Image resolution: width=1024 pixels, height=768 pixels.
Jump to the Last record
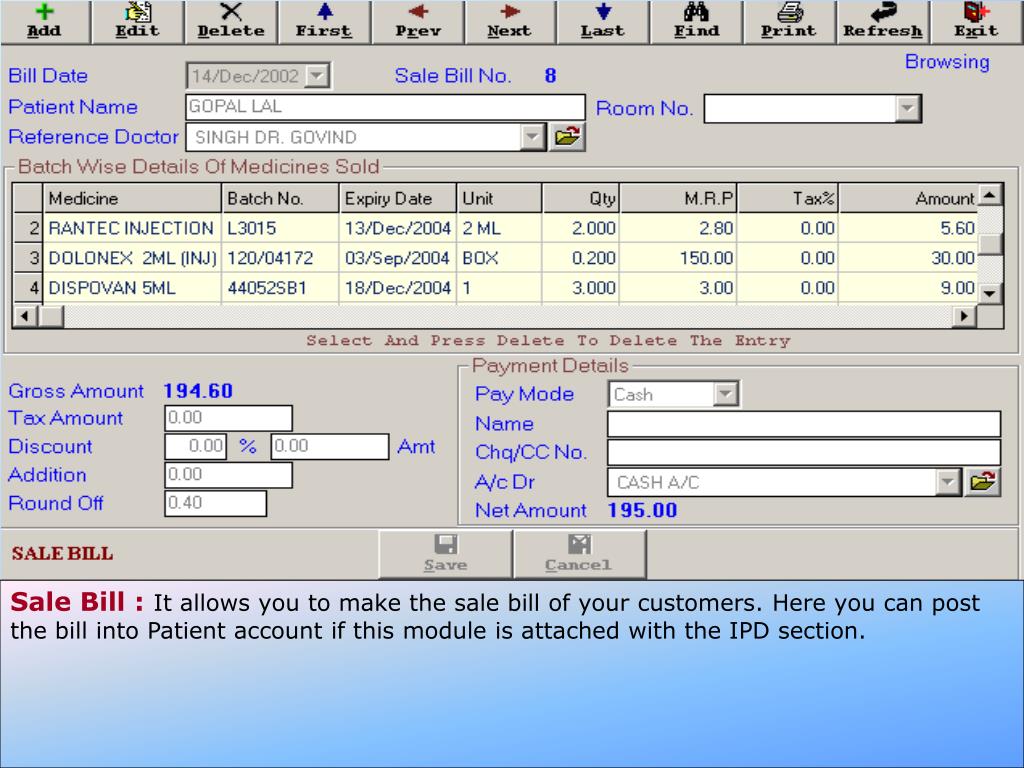click(x=603, y=22)
